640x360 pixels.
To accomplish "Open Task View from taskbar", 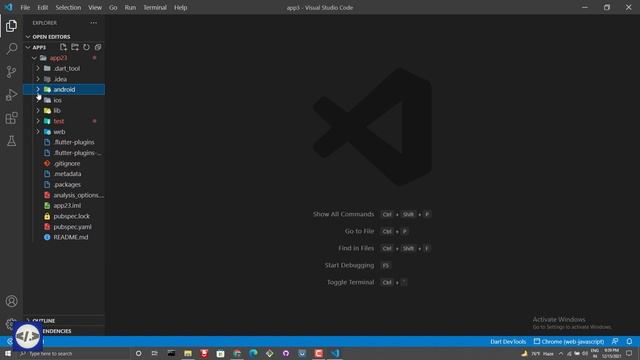I will tap(155, 353).
